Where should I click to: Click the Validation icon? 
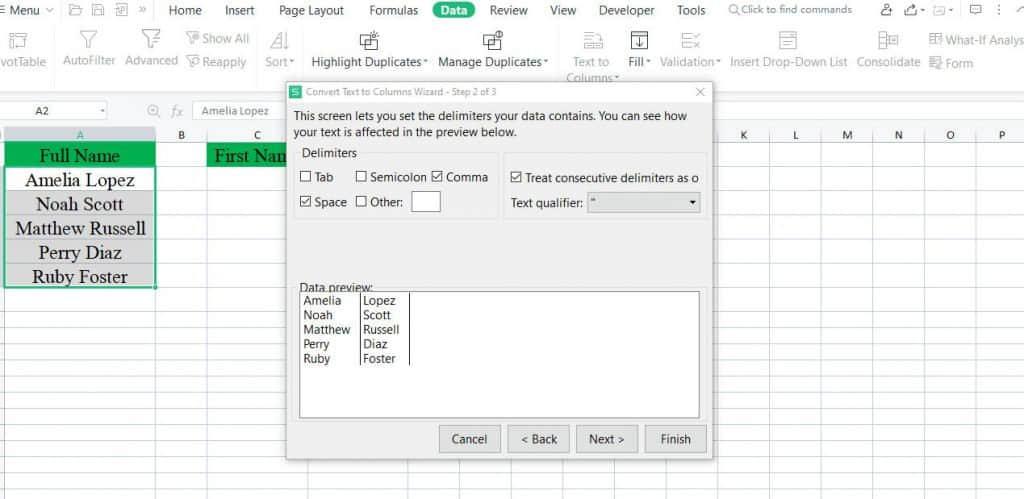tap(690, 40)
